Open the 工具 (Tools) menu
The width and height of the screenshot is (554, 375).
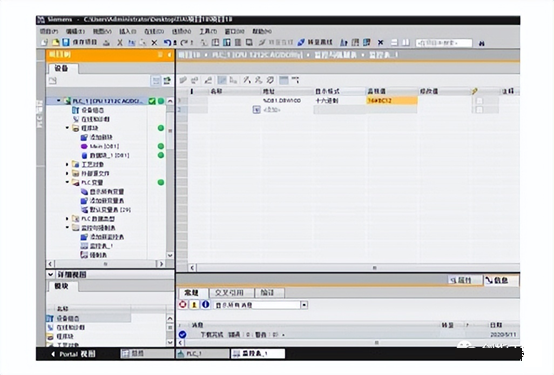click(208, 31)
